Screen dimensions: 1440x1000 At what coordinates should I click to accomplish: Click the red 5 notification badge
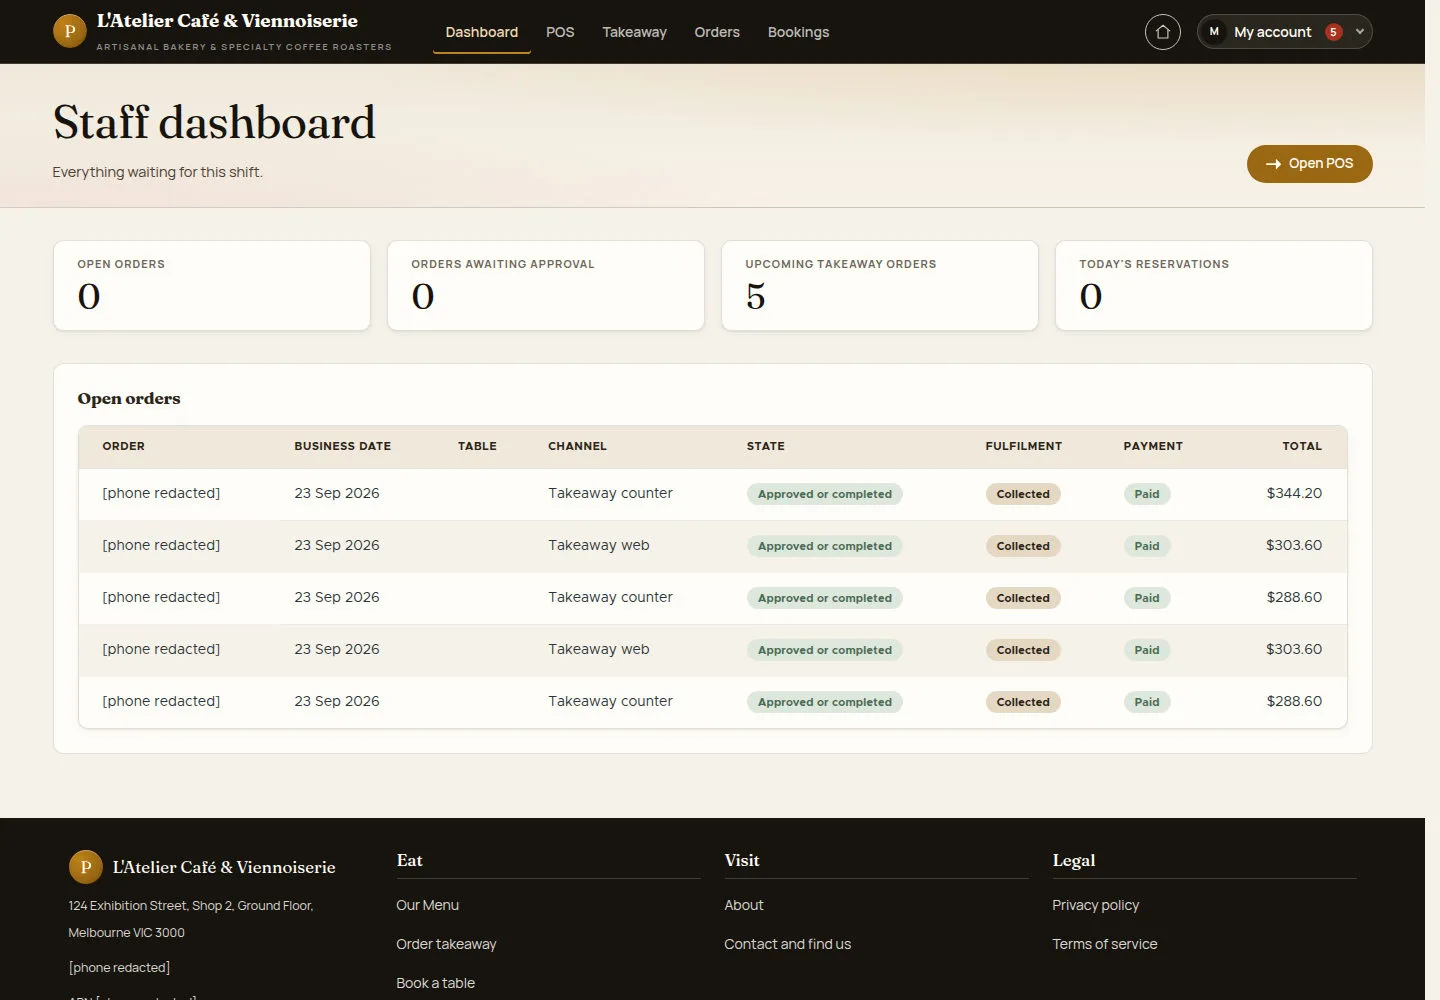pyautogui.click(x=1333, y=32)
